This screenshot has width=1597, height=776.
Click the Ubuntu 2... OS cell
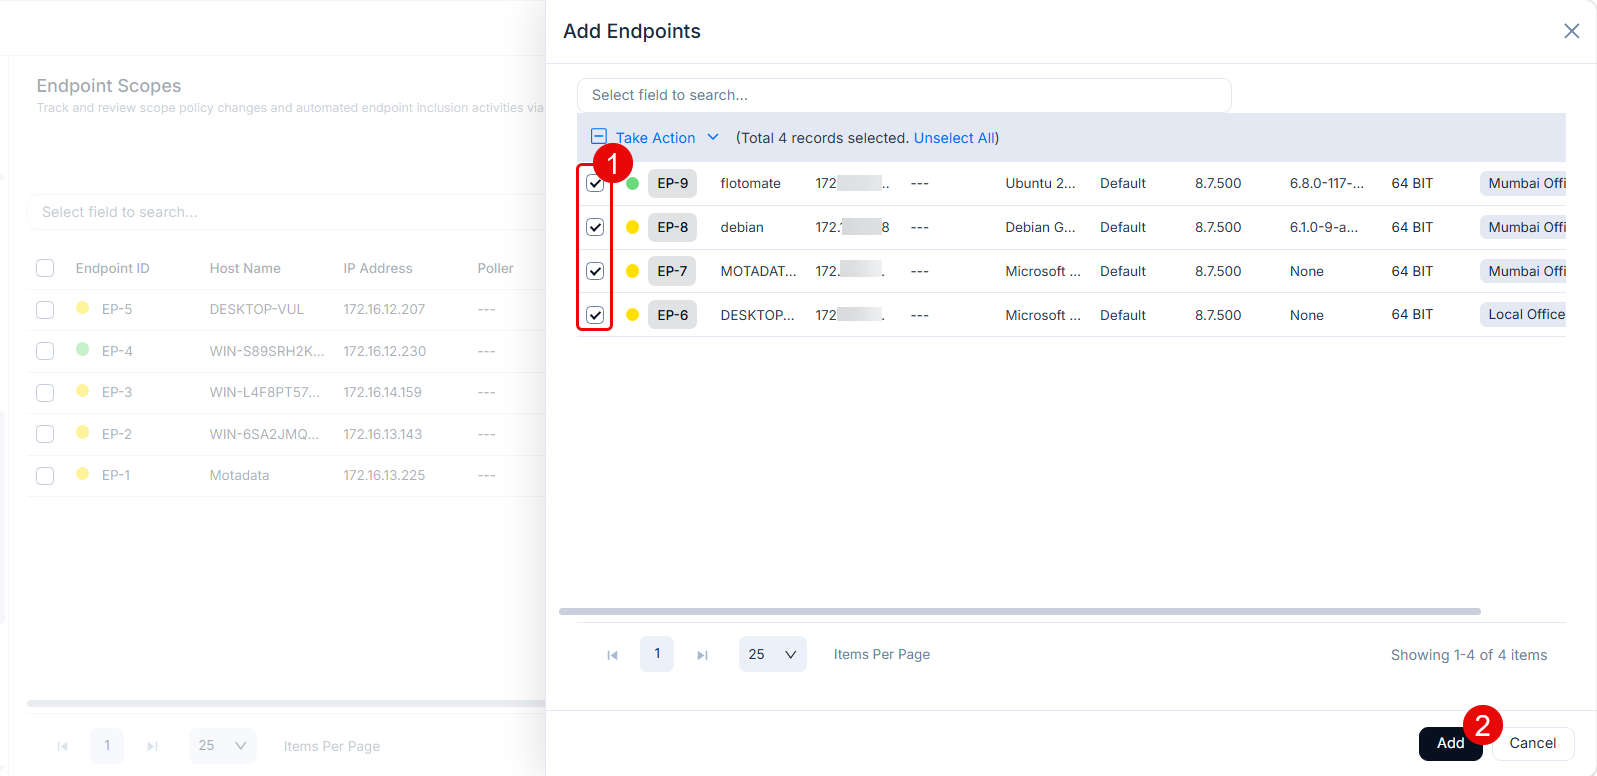click(x=1041, y=183)
